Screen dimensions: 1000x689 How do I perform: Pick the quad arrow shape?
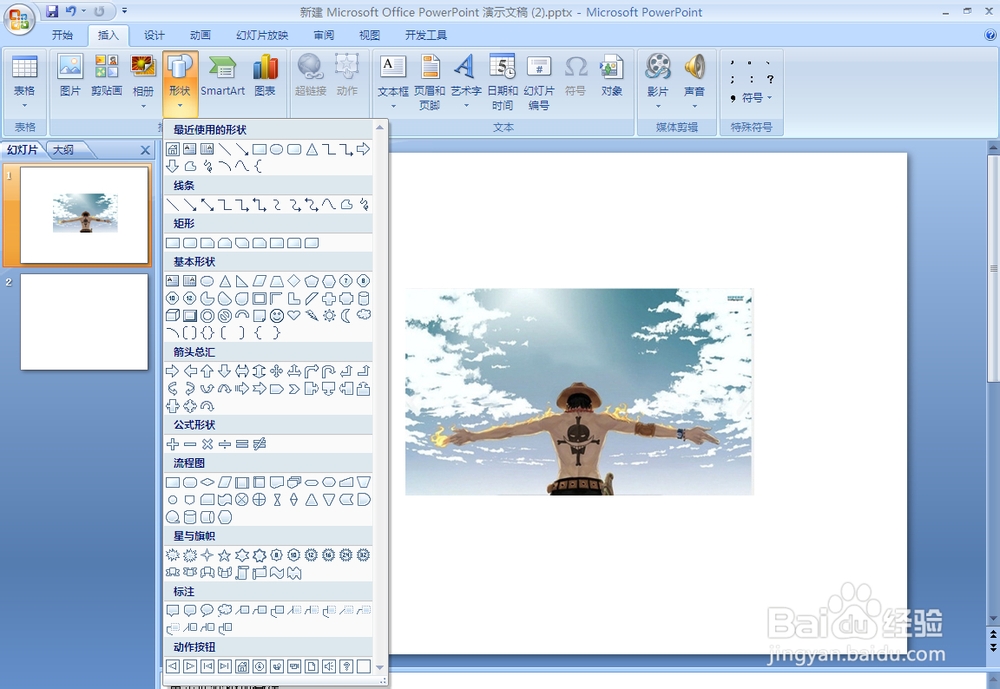[276, 371]
